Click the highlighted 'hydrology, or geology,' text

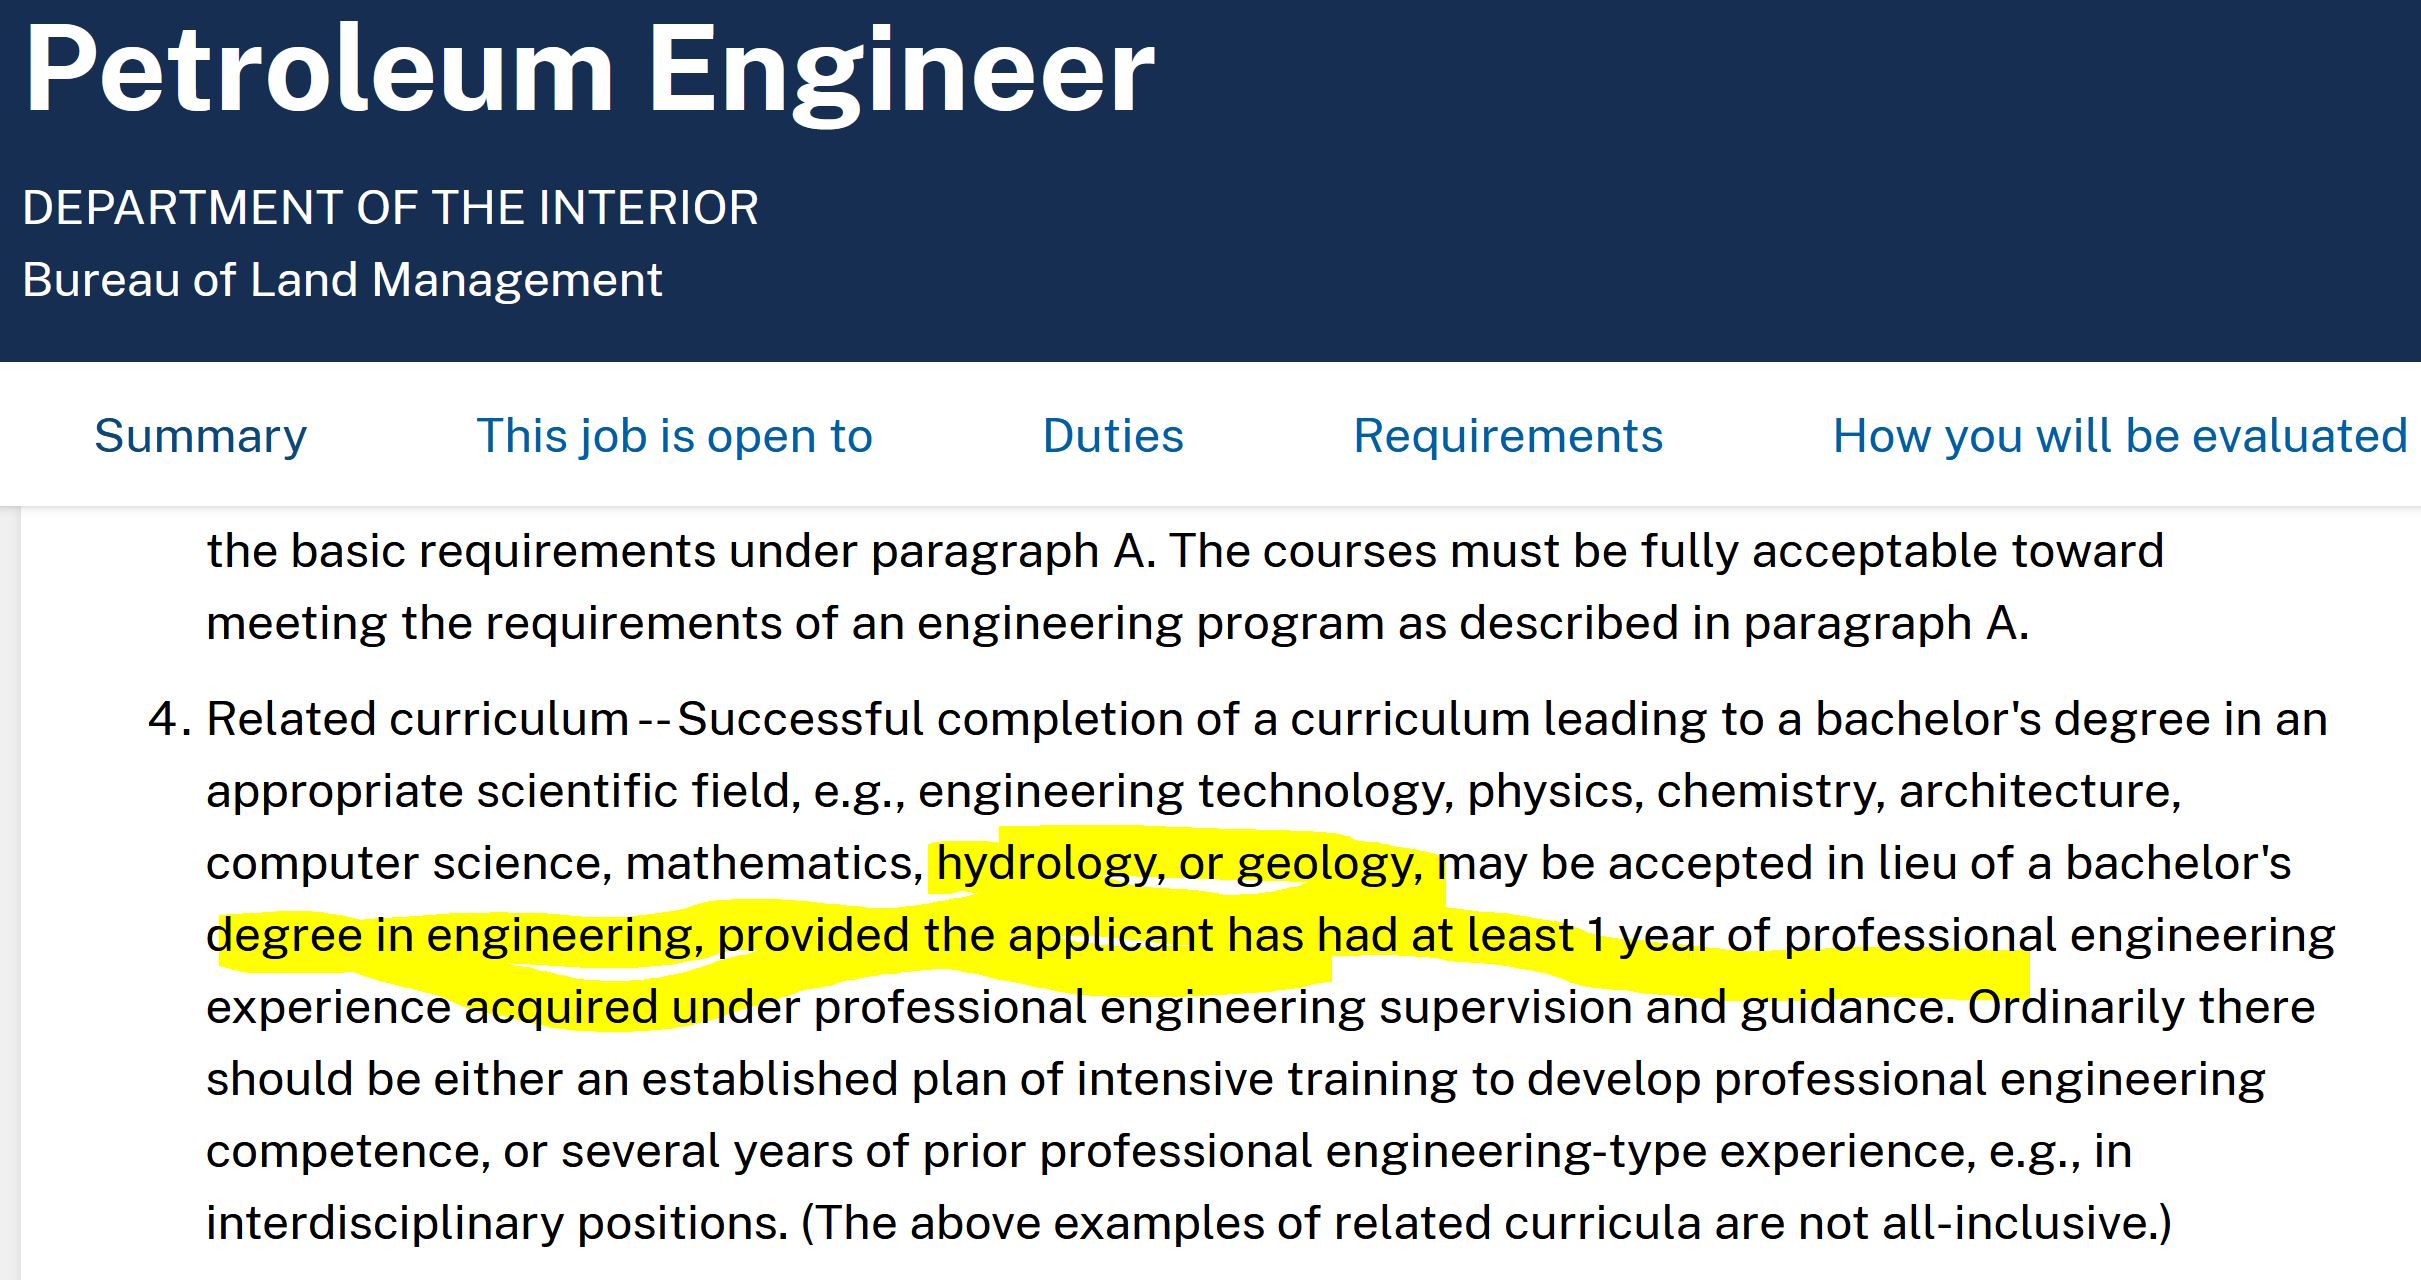pos(1180,863)
